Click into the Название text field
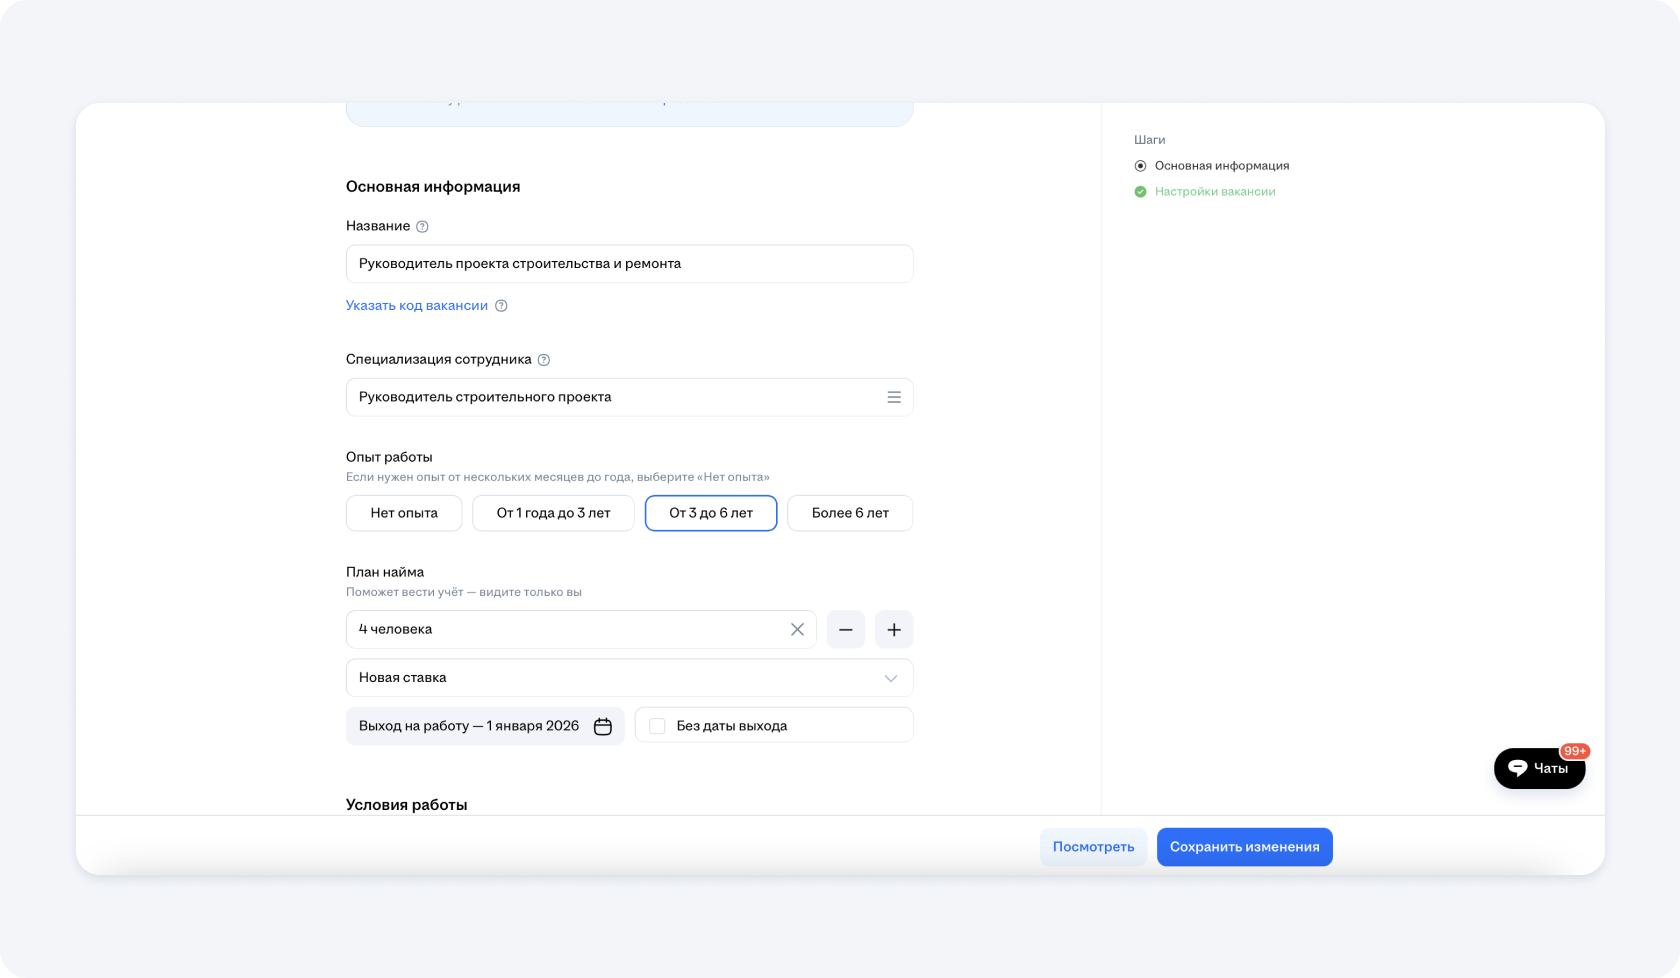The image size is (1680, 978). pyautogui.click(x=629, y=264)
